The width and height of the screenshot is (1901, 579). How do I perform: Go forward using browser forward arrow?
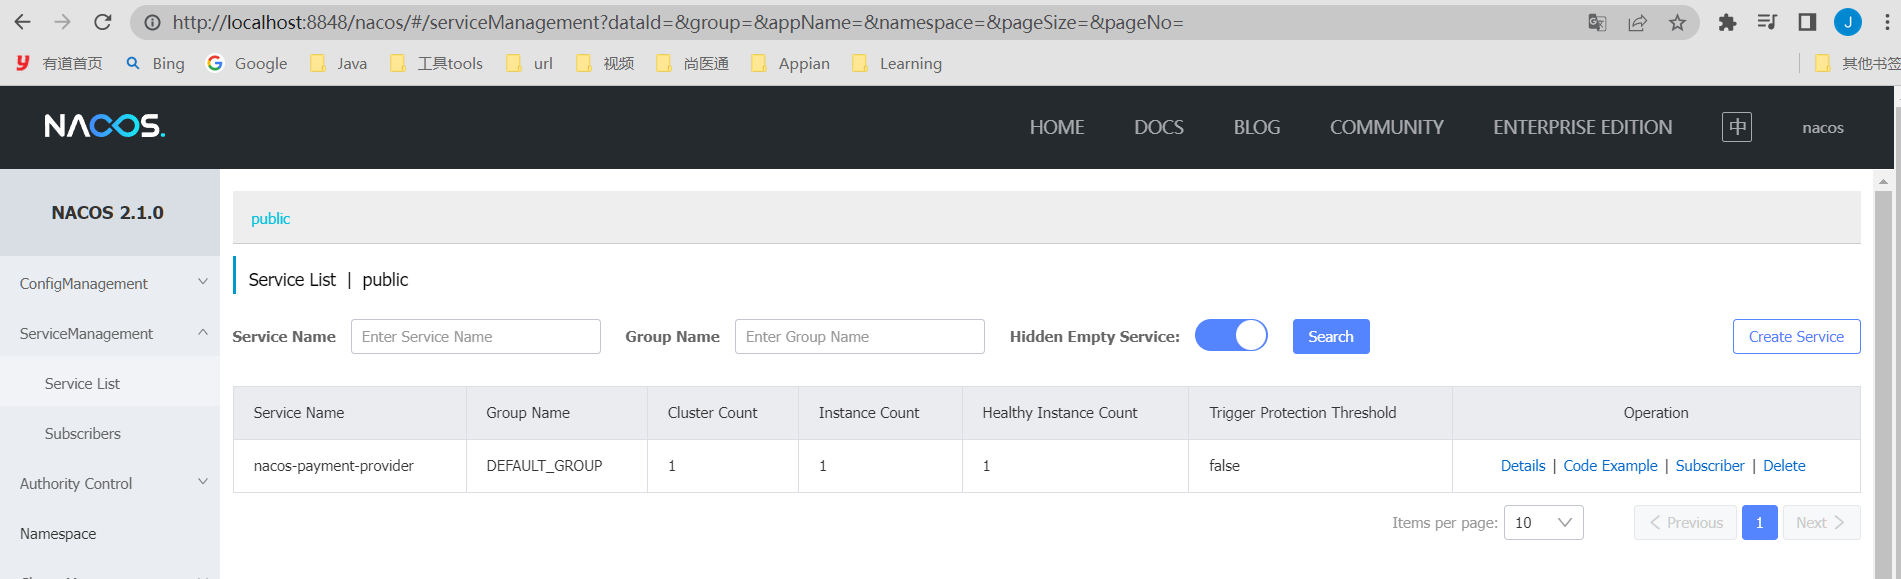click(x=62, y=22)
